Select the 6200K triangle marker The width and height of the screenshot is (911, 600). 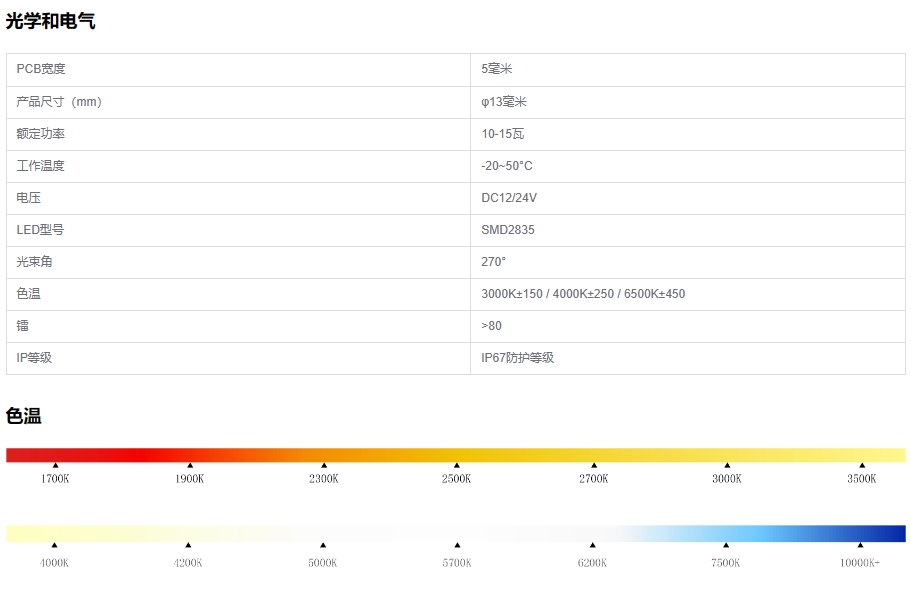pos(592,545)
